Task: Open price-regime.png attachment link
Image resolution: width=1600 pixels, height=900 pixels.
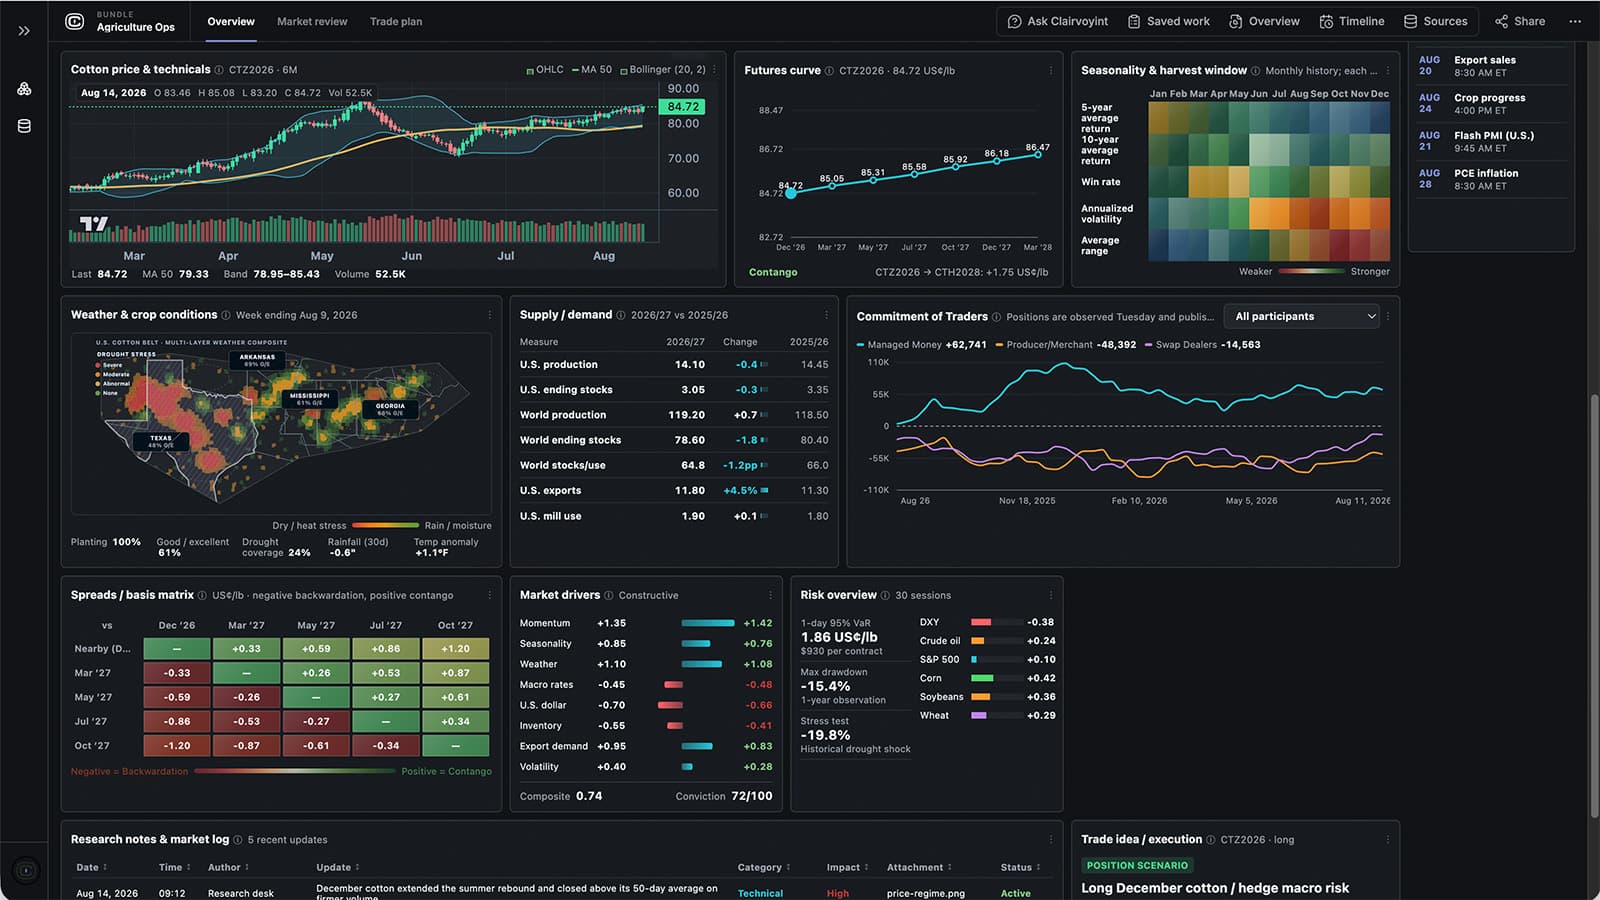Action: (x=925, y=893)
